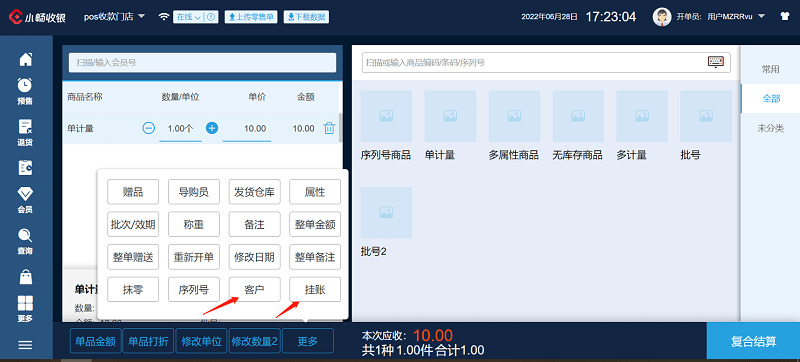This screenshot has width=800, height=362.
Task: Click the order list scrollbar
Action: tap(341, 127)
